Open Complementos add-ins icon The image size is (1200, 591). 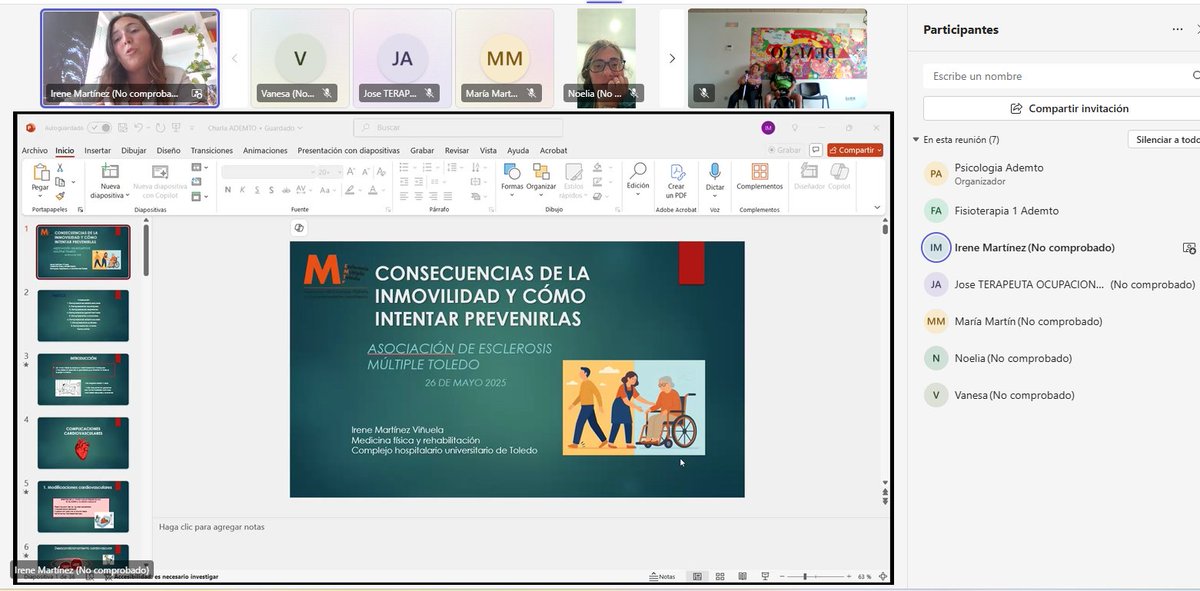[760, 172]
